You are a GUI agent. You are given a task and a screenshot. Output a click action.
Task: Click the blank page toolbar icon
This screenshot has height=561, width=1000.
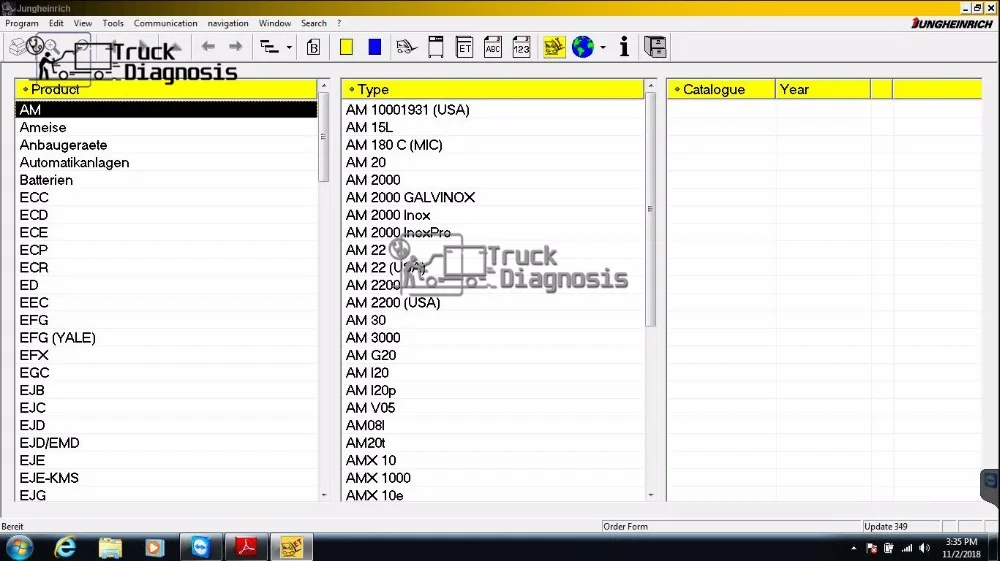click(436, 47)
